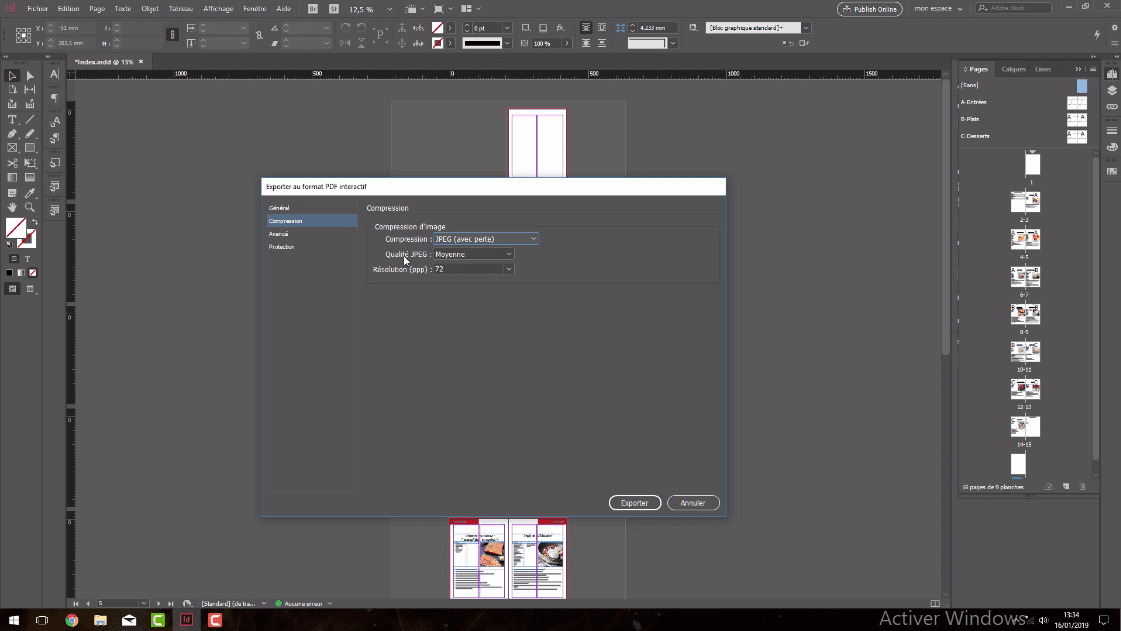Viewport: 1121px width, 631px height.
Task: Cancel the export with the Annuler button
Action: [x=693, y=503]
